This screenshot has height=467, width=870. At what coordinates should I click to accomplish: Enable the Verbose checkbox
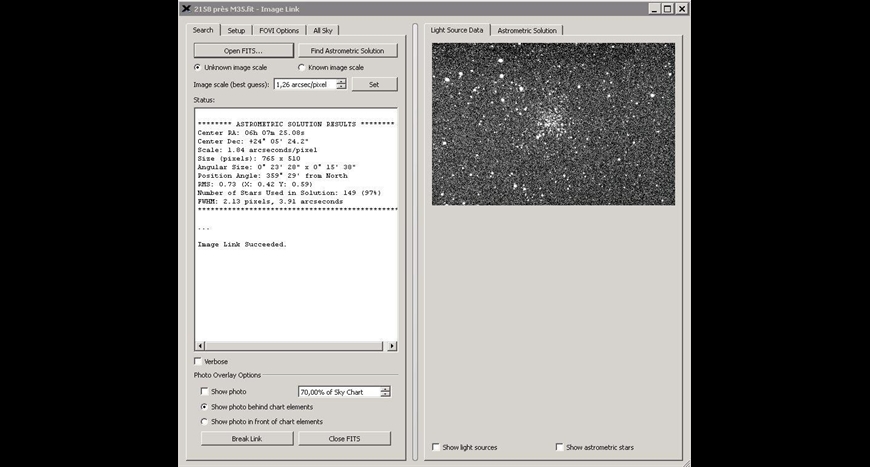coord(197,361)
